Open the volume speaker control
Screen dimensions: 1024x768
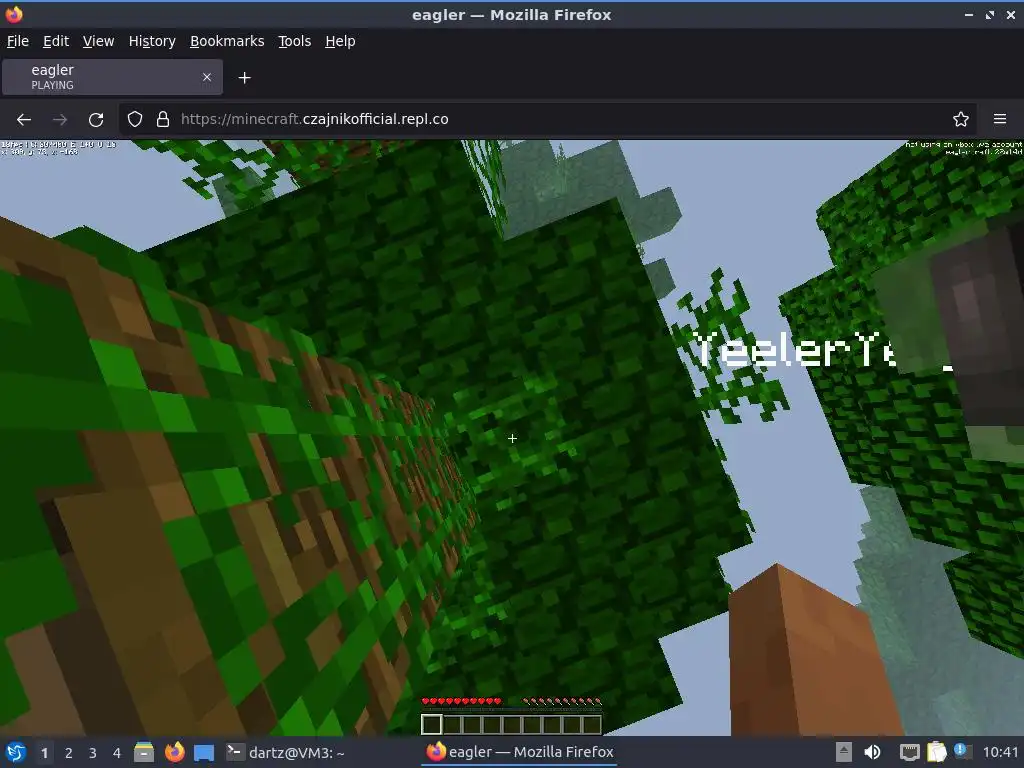[x=872, y=752]
